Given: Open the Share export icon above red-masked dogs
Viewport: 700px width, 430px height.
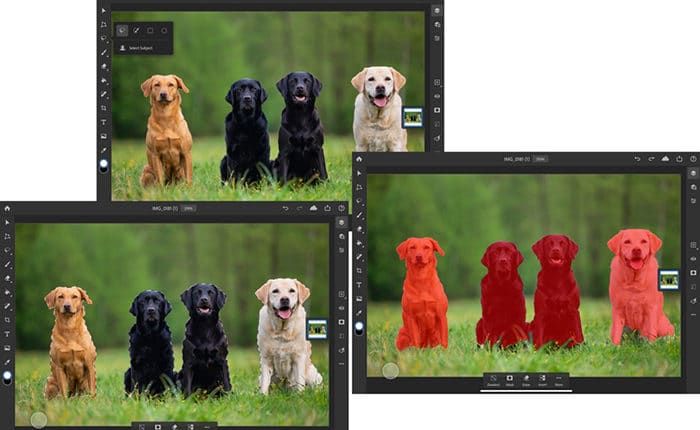Looking at the screenshot, I should point(679,159).
